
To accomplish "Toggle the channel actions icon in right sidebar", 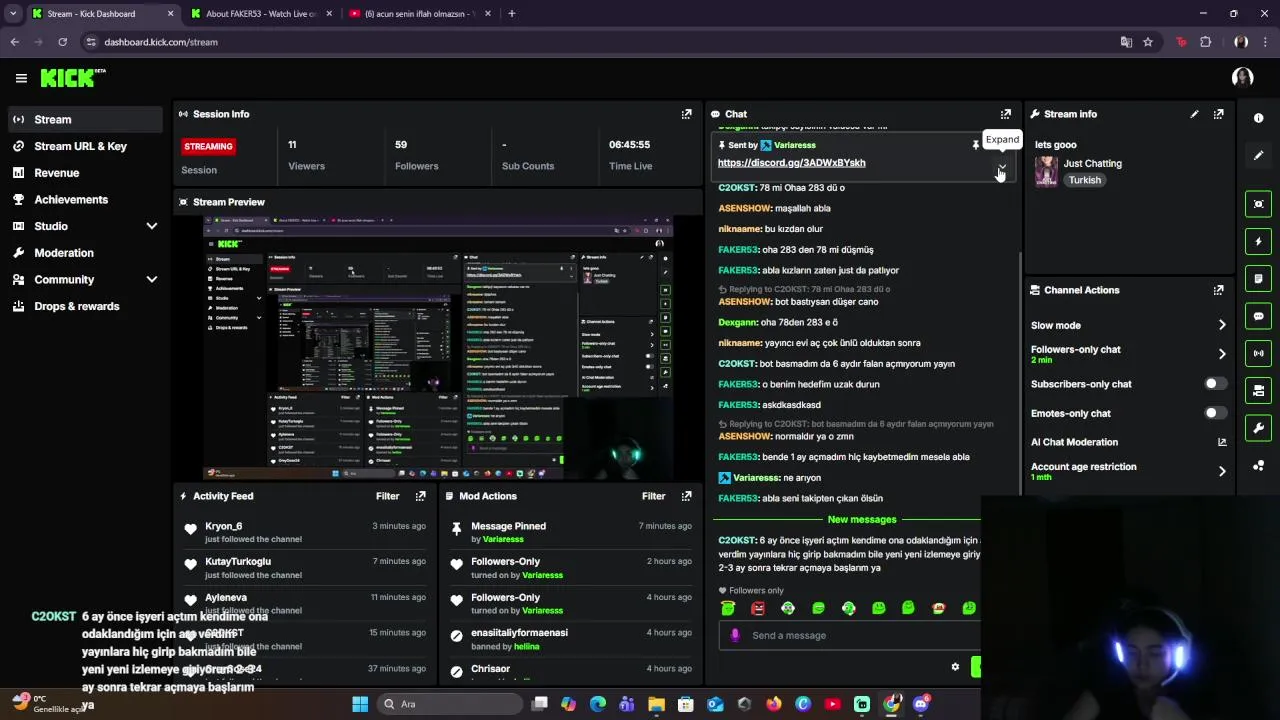I will click(1258, 390).
